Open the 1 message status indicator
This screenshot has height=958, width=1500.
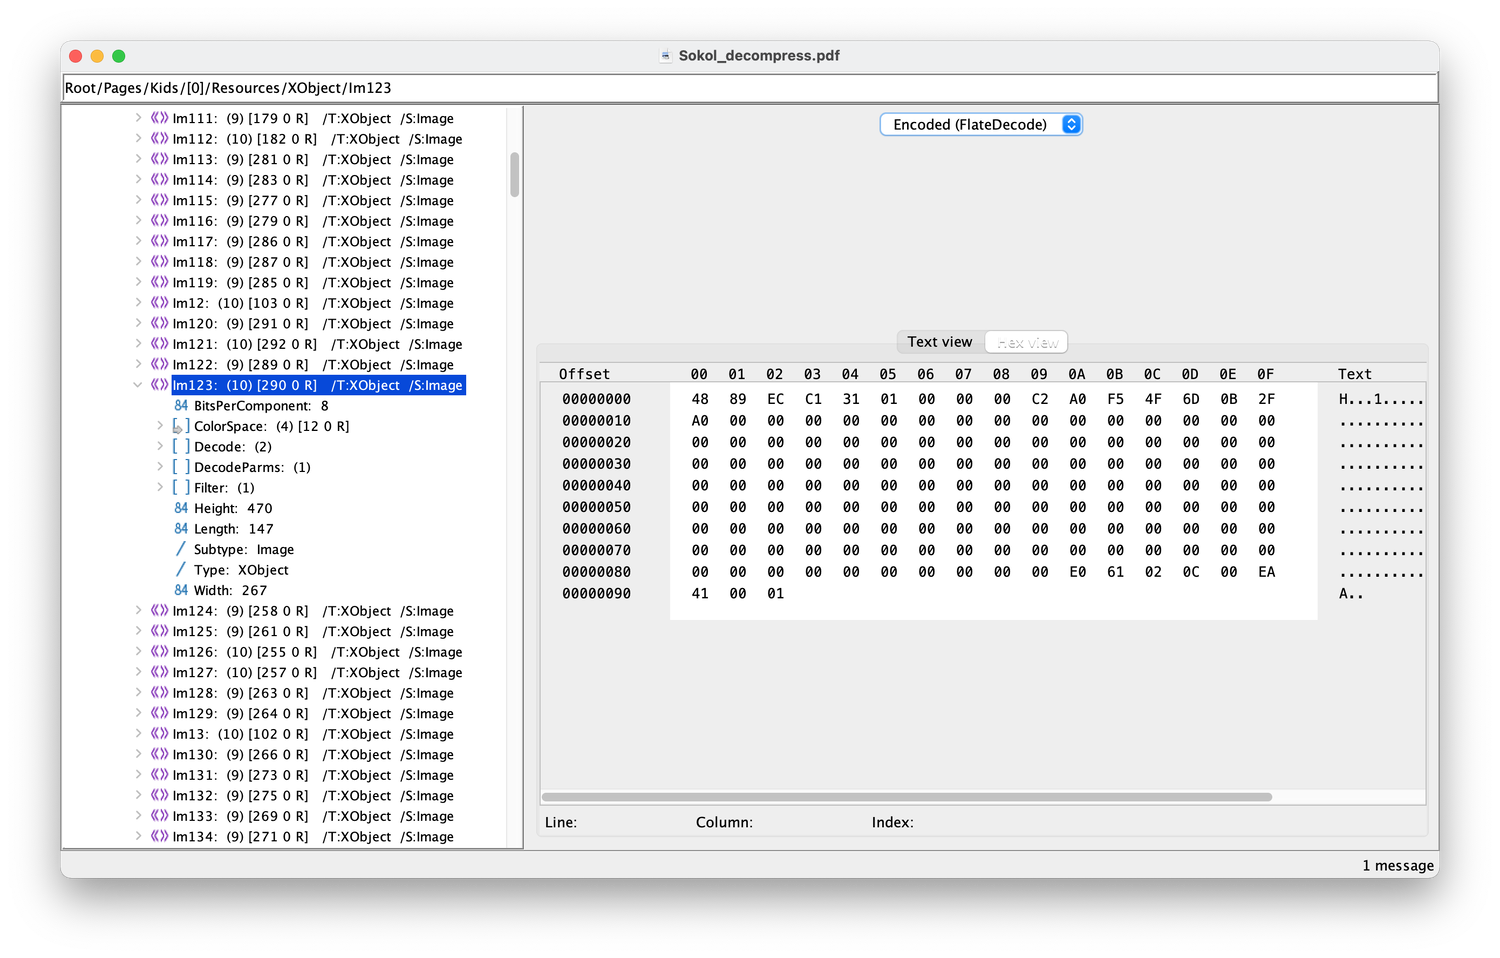(x=1398, y=865)
